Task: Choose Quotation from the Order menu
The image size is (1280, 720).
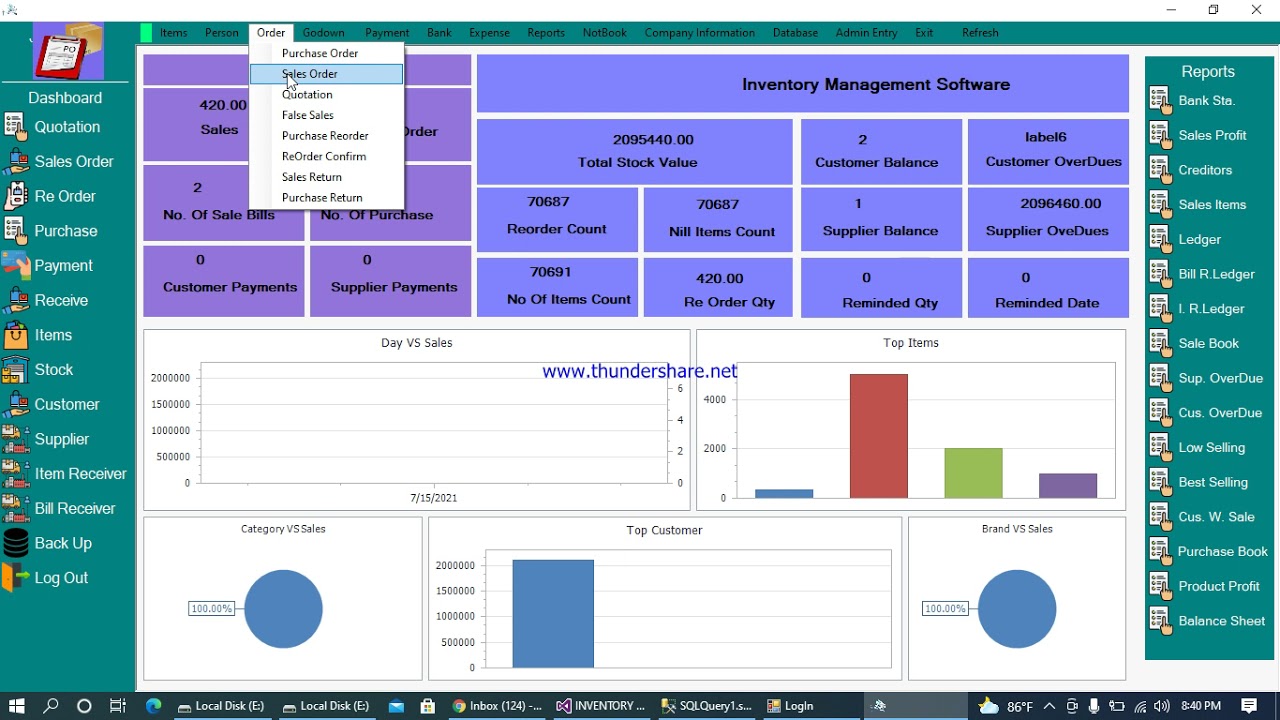Action: point(327,94)
